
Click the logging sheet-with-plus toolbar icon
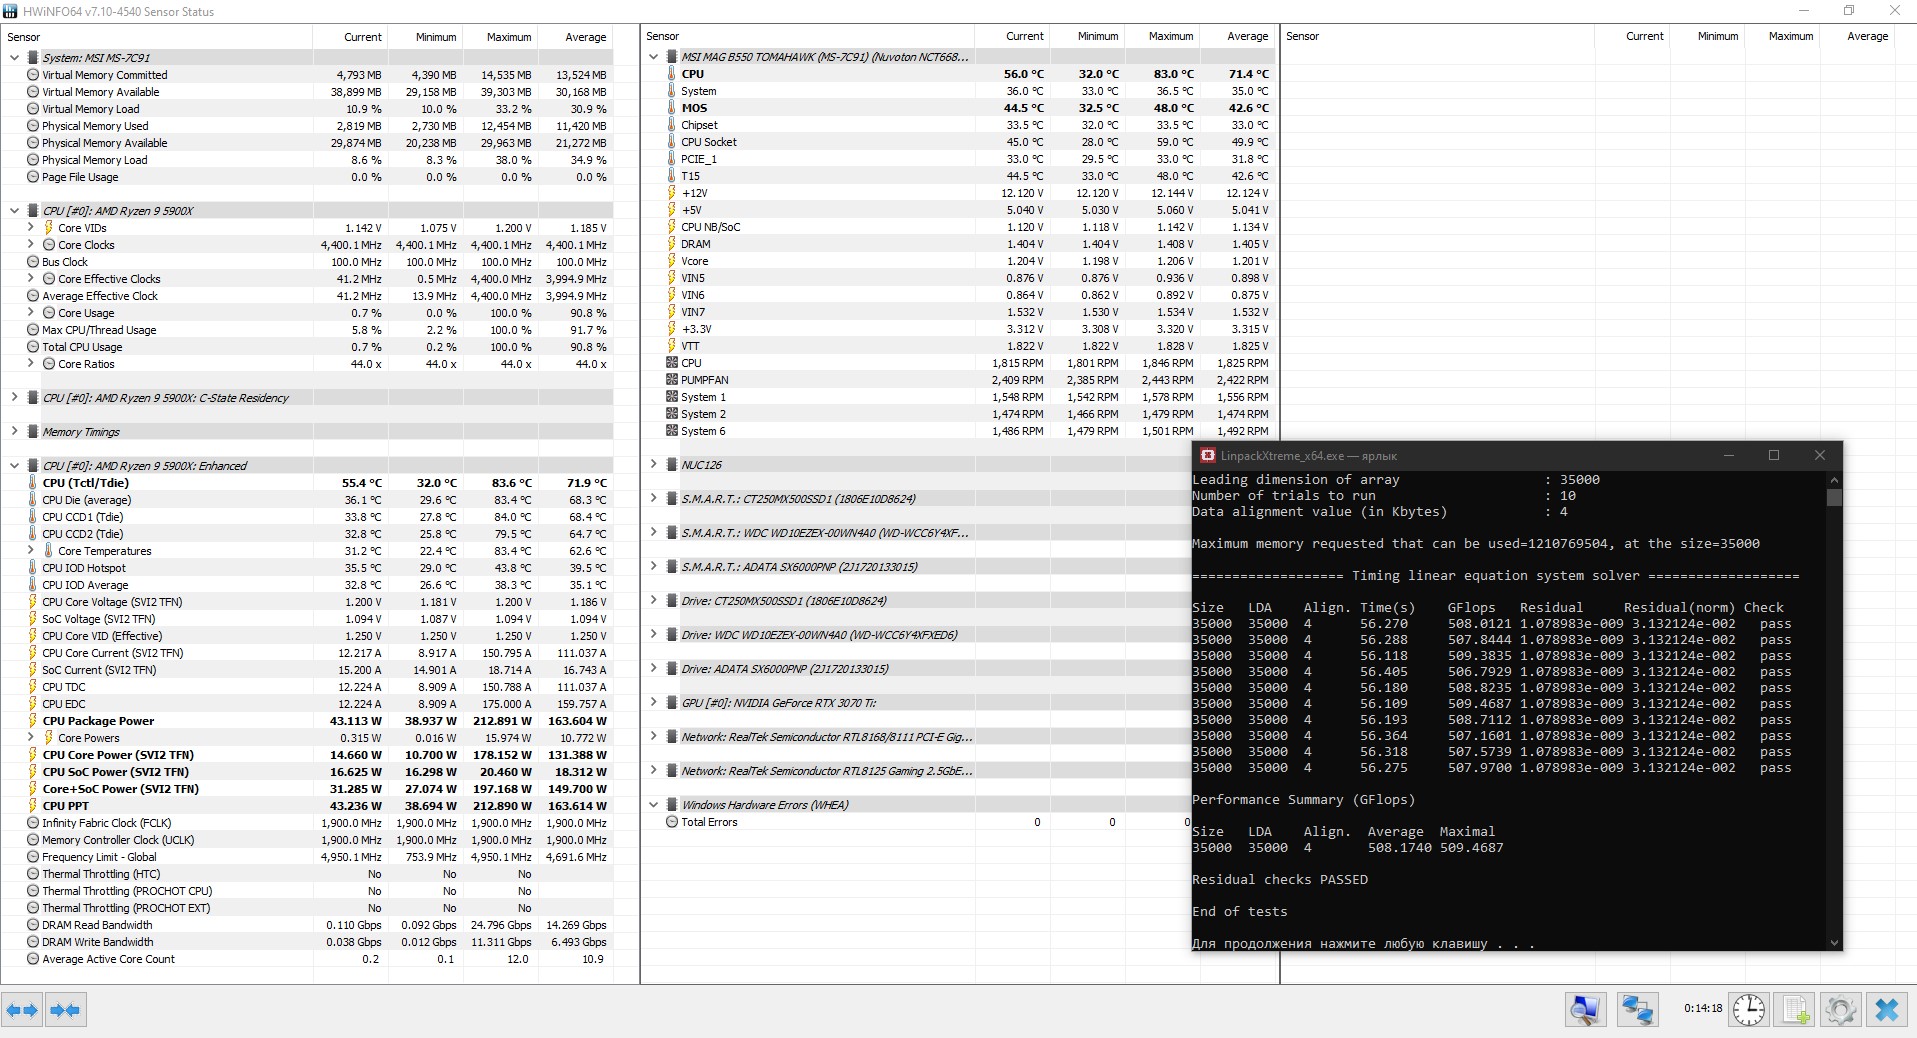[1796, 1010]
